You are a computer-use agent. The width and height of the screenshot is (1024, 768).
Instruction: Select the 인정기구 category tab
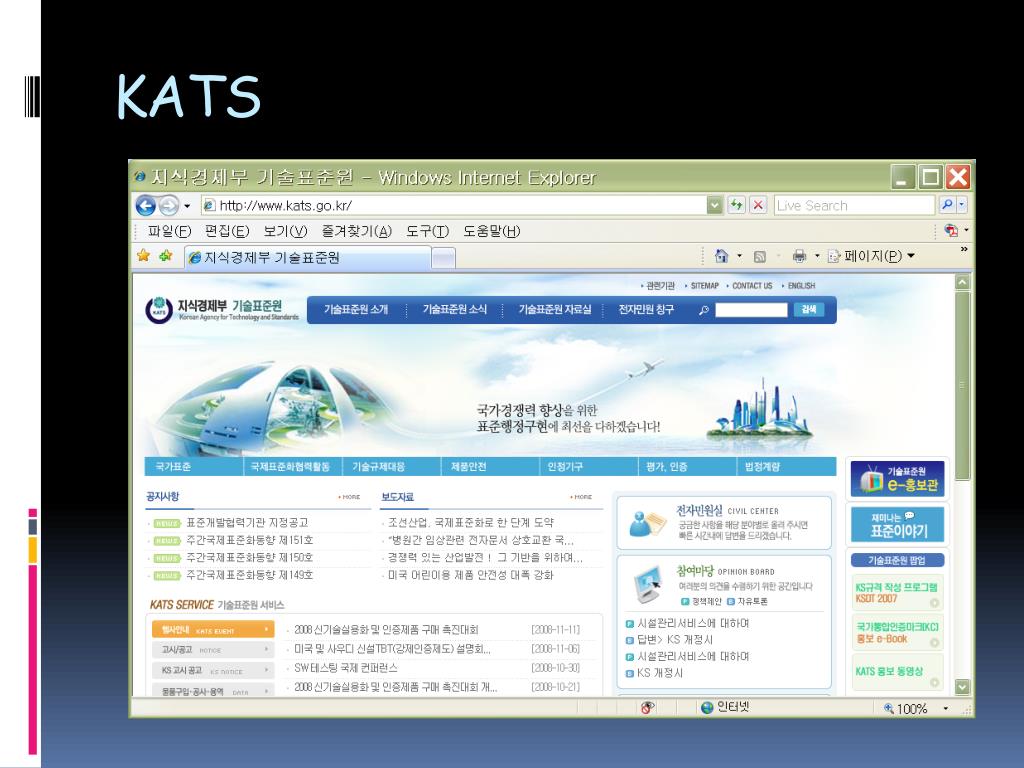(588, 466)
